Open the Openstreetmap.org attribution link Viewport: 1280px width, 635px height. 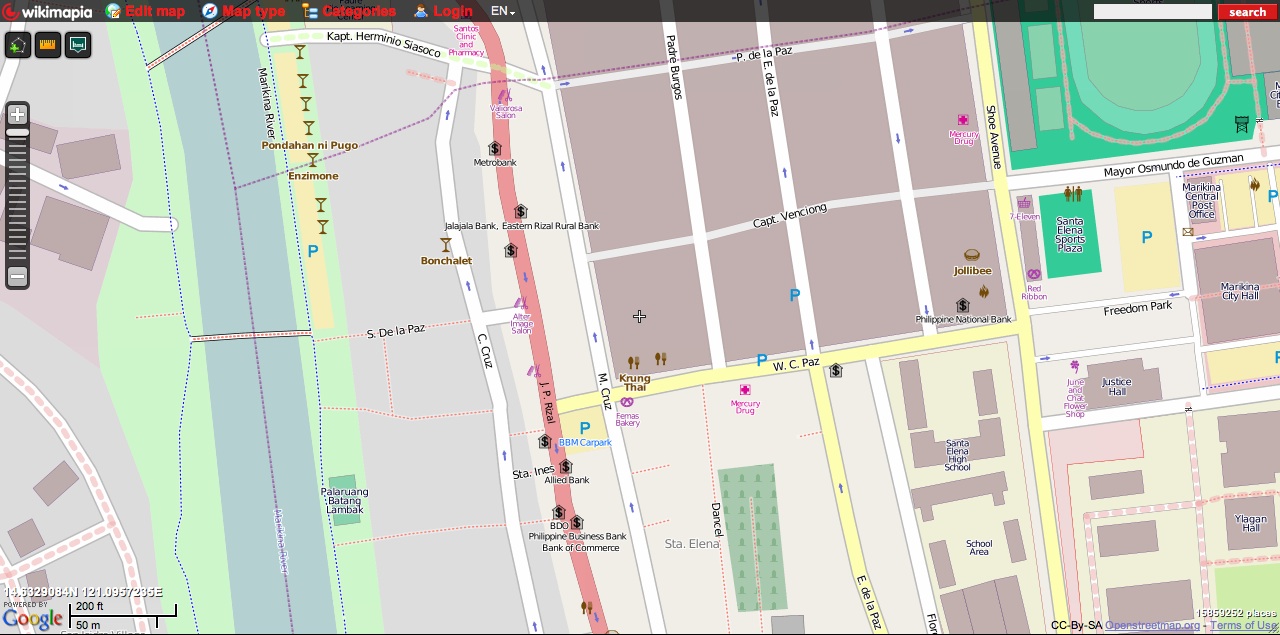pyautogui.click(x=1152, y=626)
